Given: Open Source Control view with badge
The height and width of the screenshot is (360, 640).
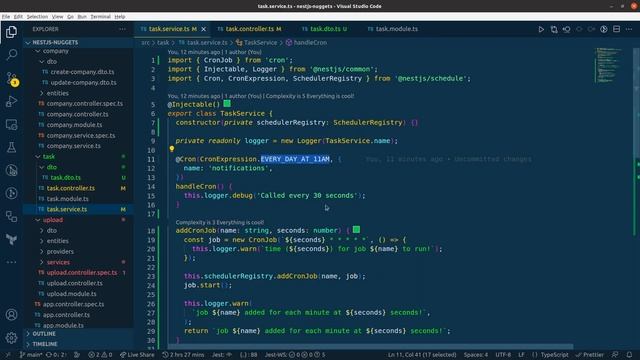Looking at the screenshot, I should click(x=12, y=79).
